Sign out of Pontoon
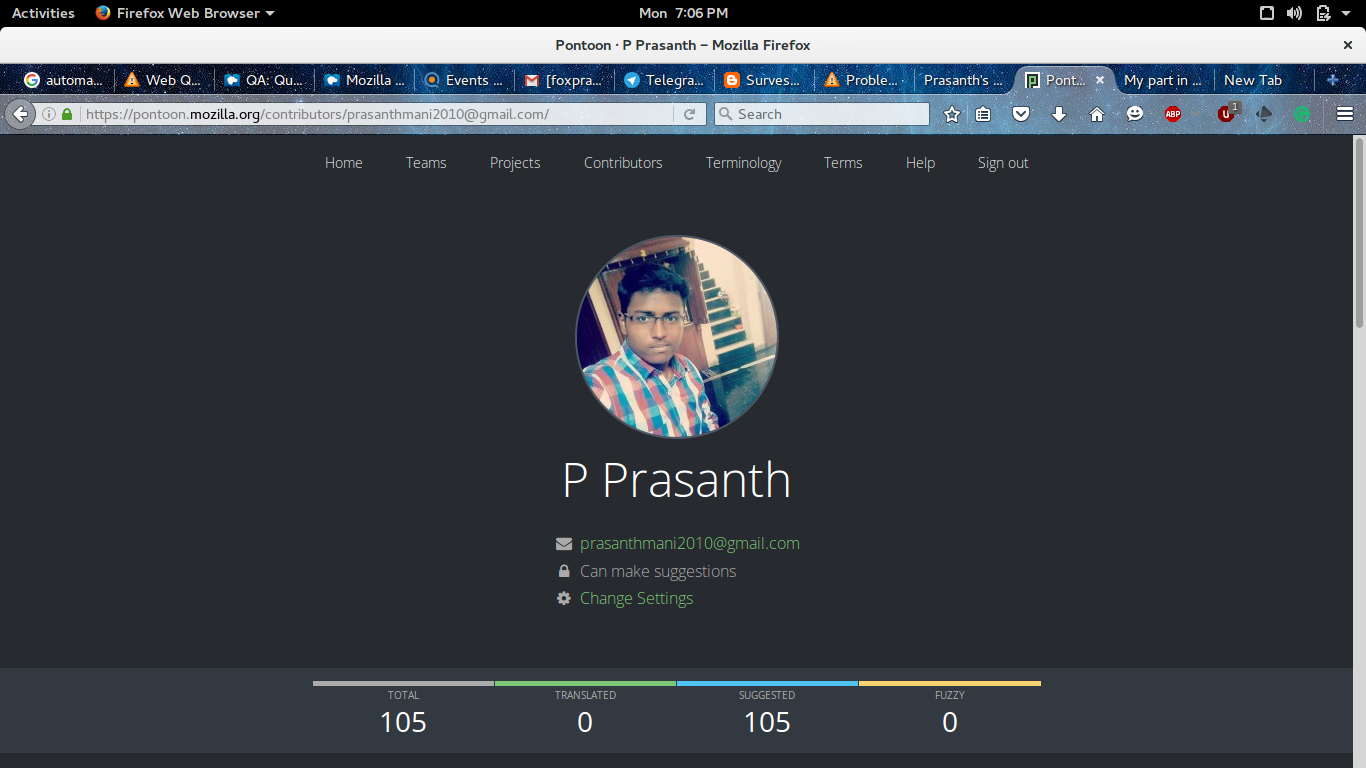Screen dimensions: 1366x768 click(x=1003, y=163)
